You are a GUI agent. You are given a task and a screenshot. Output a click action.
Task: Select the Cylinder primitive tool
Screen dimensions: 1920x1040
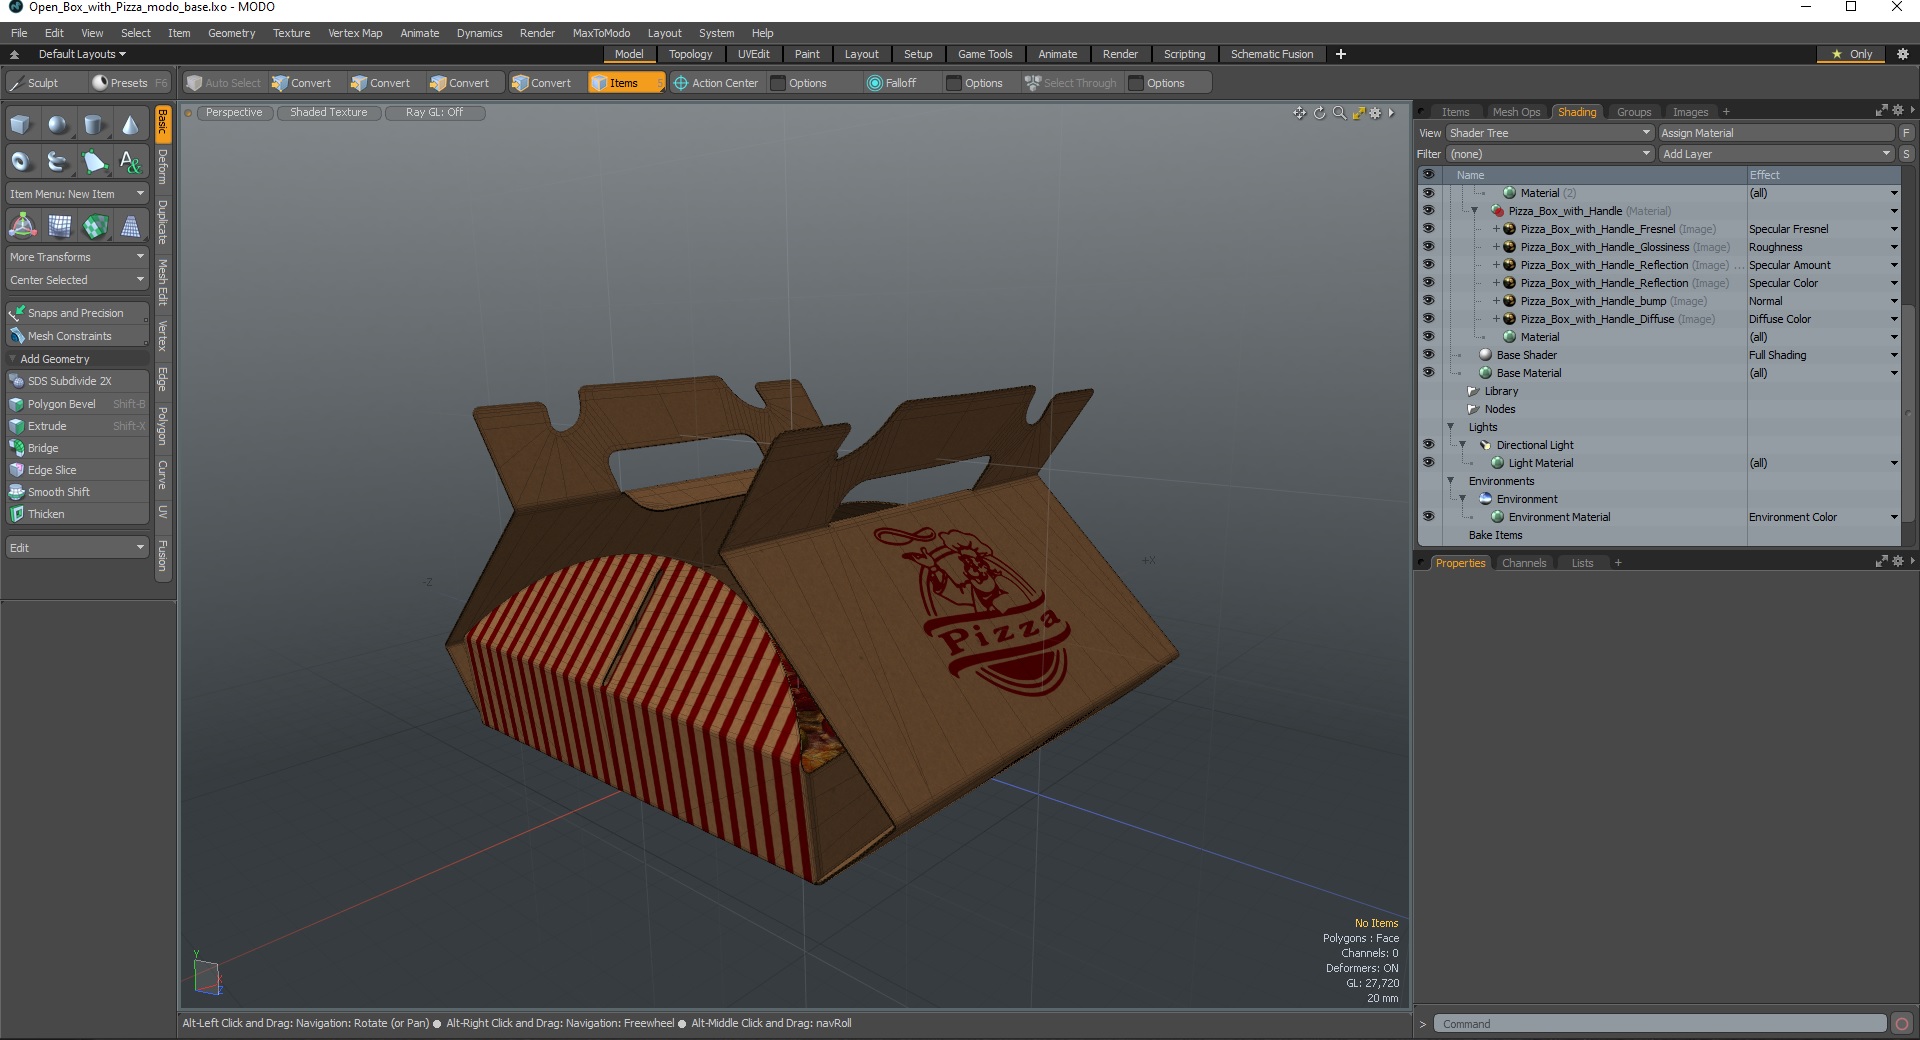(x=94, y=125)
